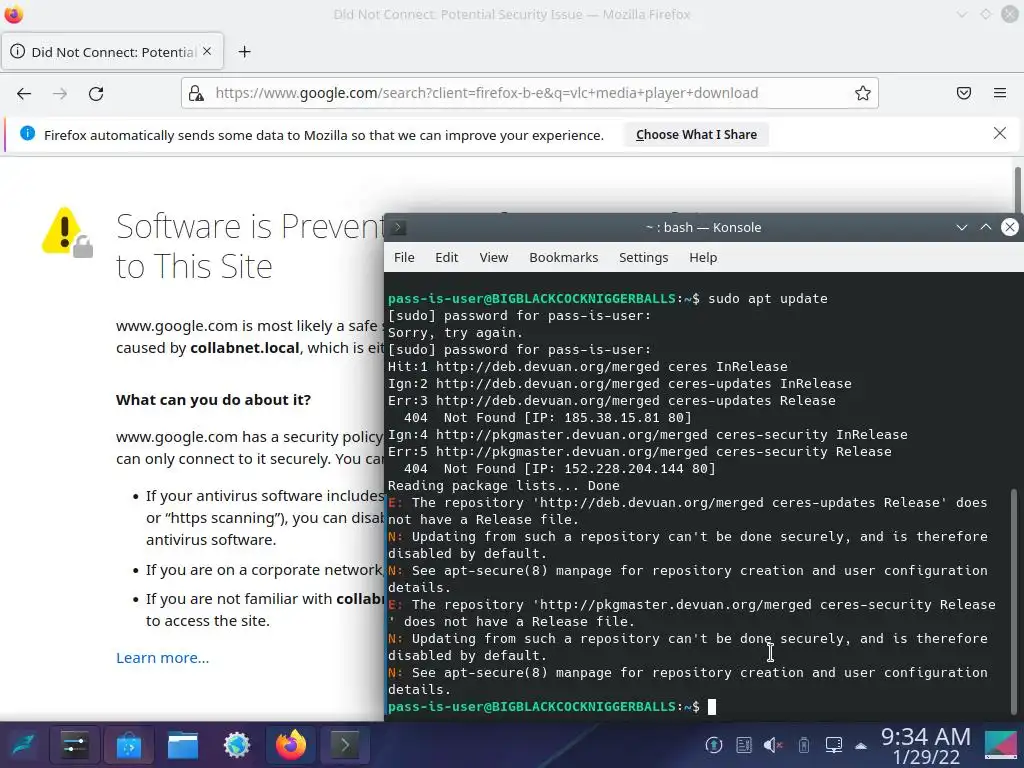This screenshot has width=1024, height=768.
Task: Select the 'Did Not Connect: Potential' tab
Action: (112, 52)
